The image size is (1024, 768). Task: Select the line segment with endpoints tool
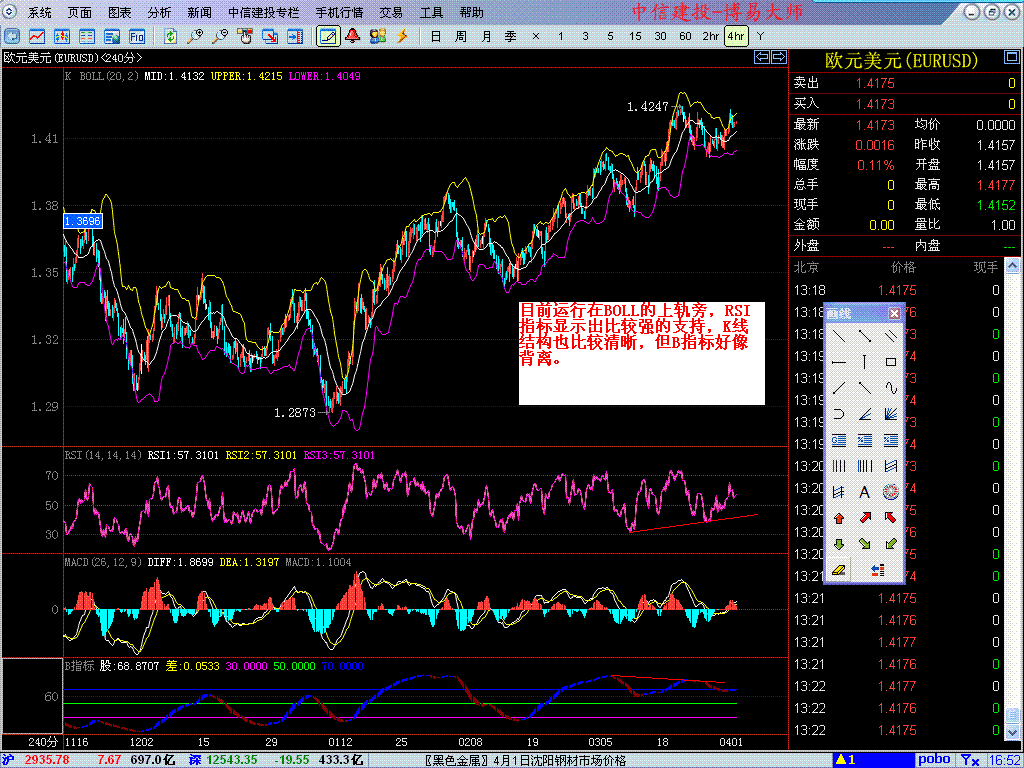(865, 336)
